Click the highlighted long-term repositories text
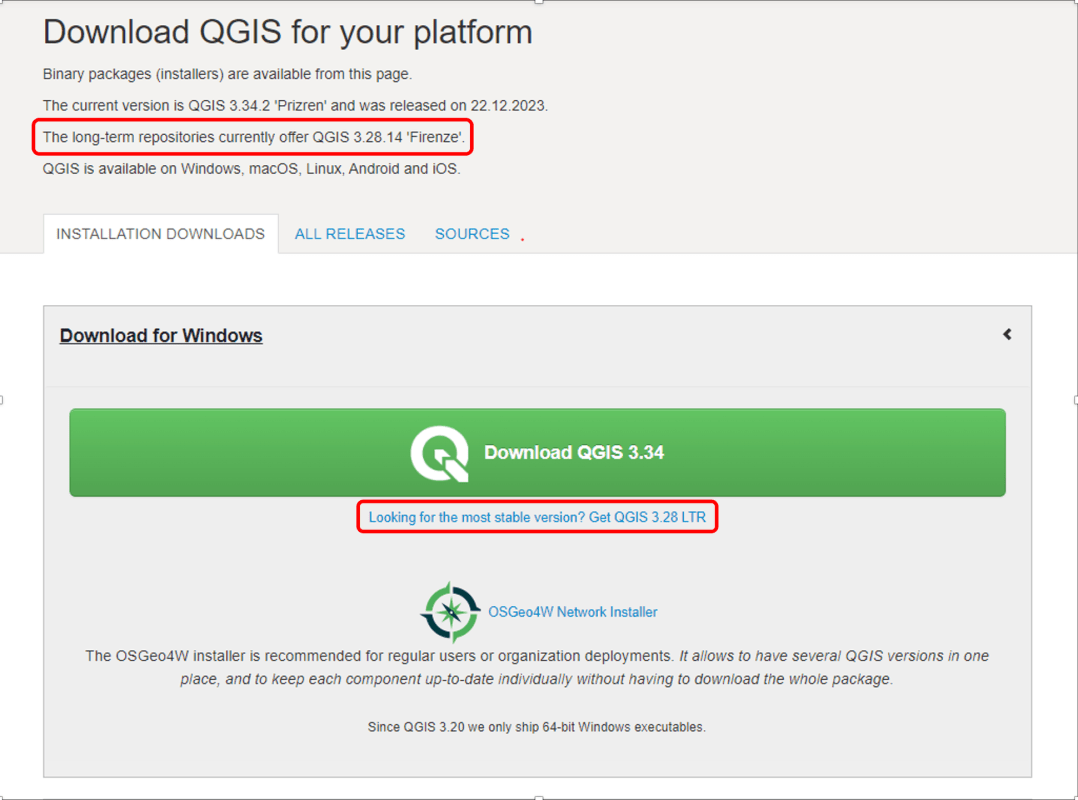Viewport: 1078px width, 800px height. pyautogui.click(x=252, y=137)
